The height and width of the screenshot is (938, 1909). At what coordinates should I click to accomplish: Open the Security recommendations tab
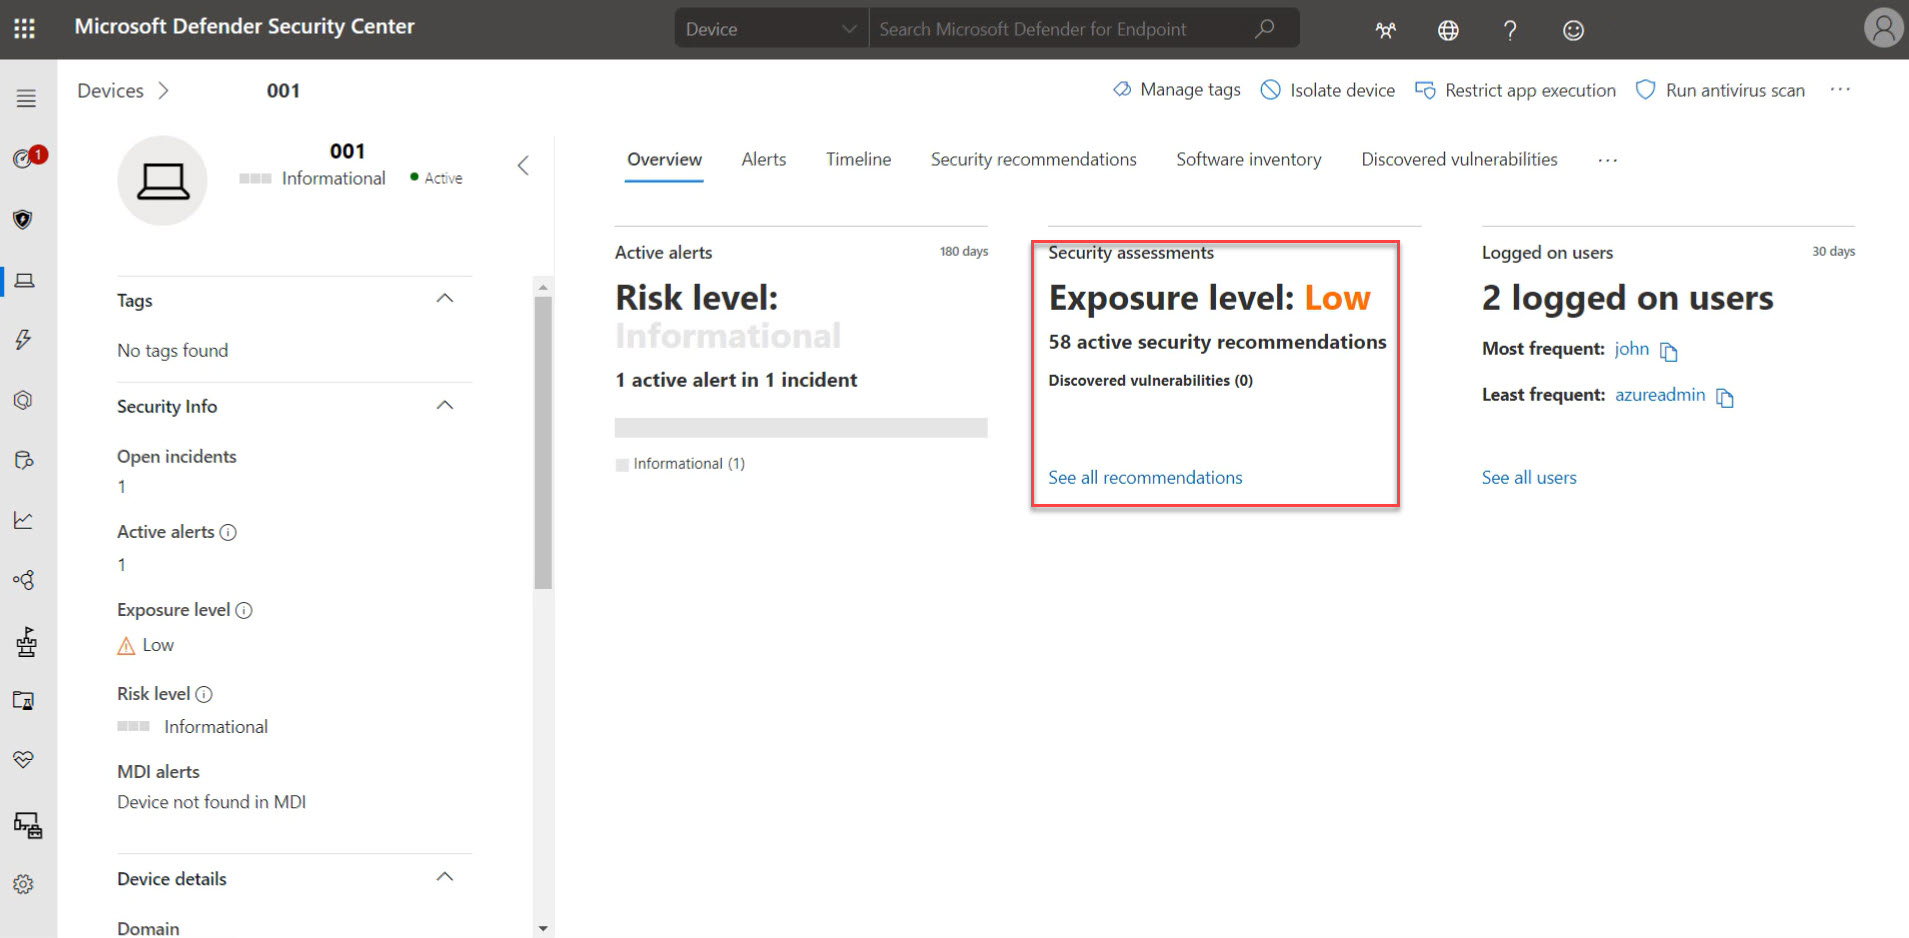1033,159
